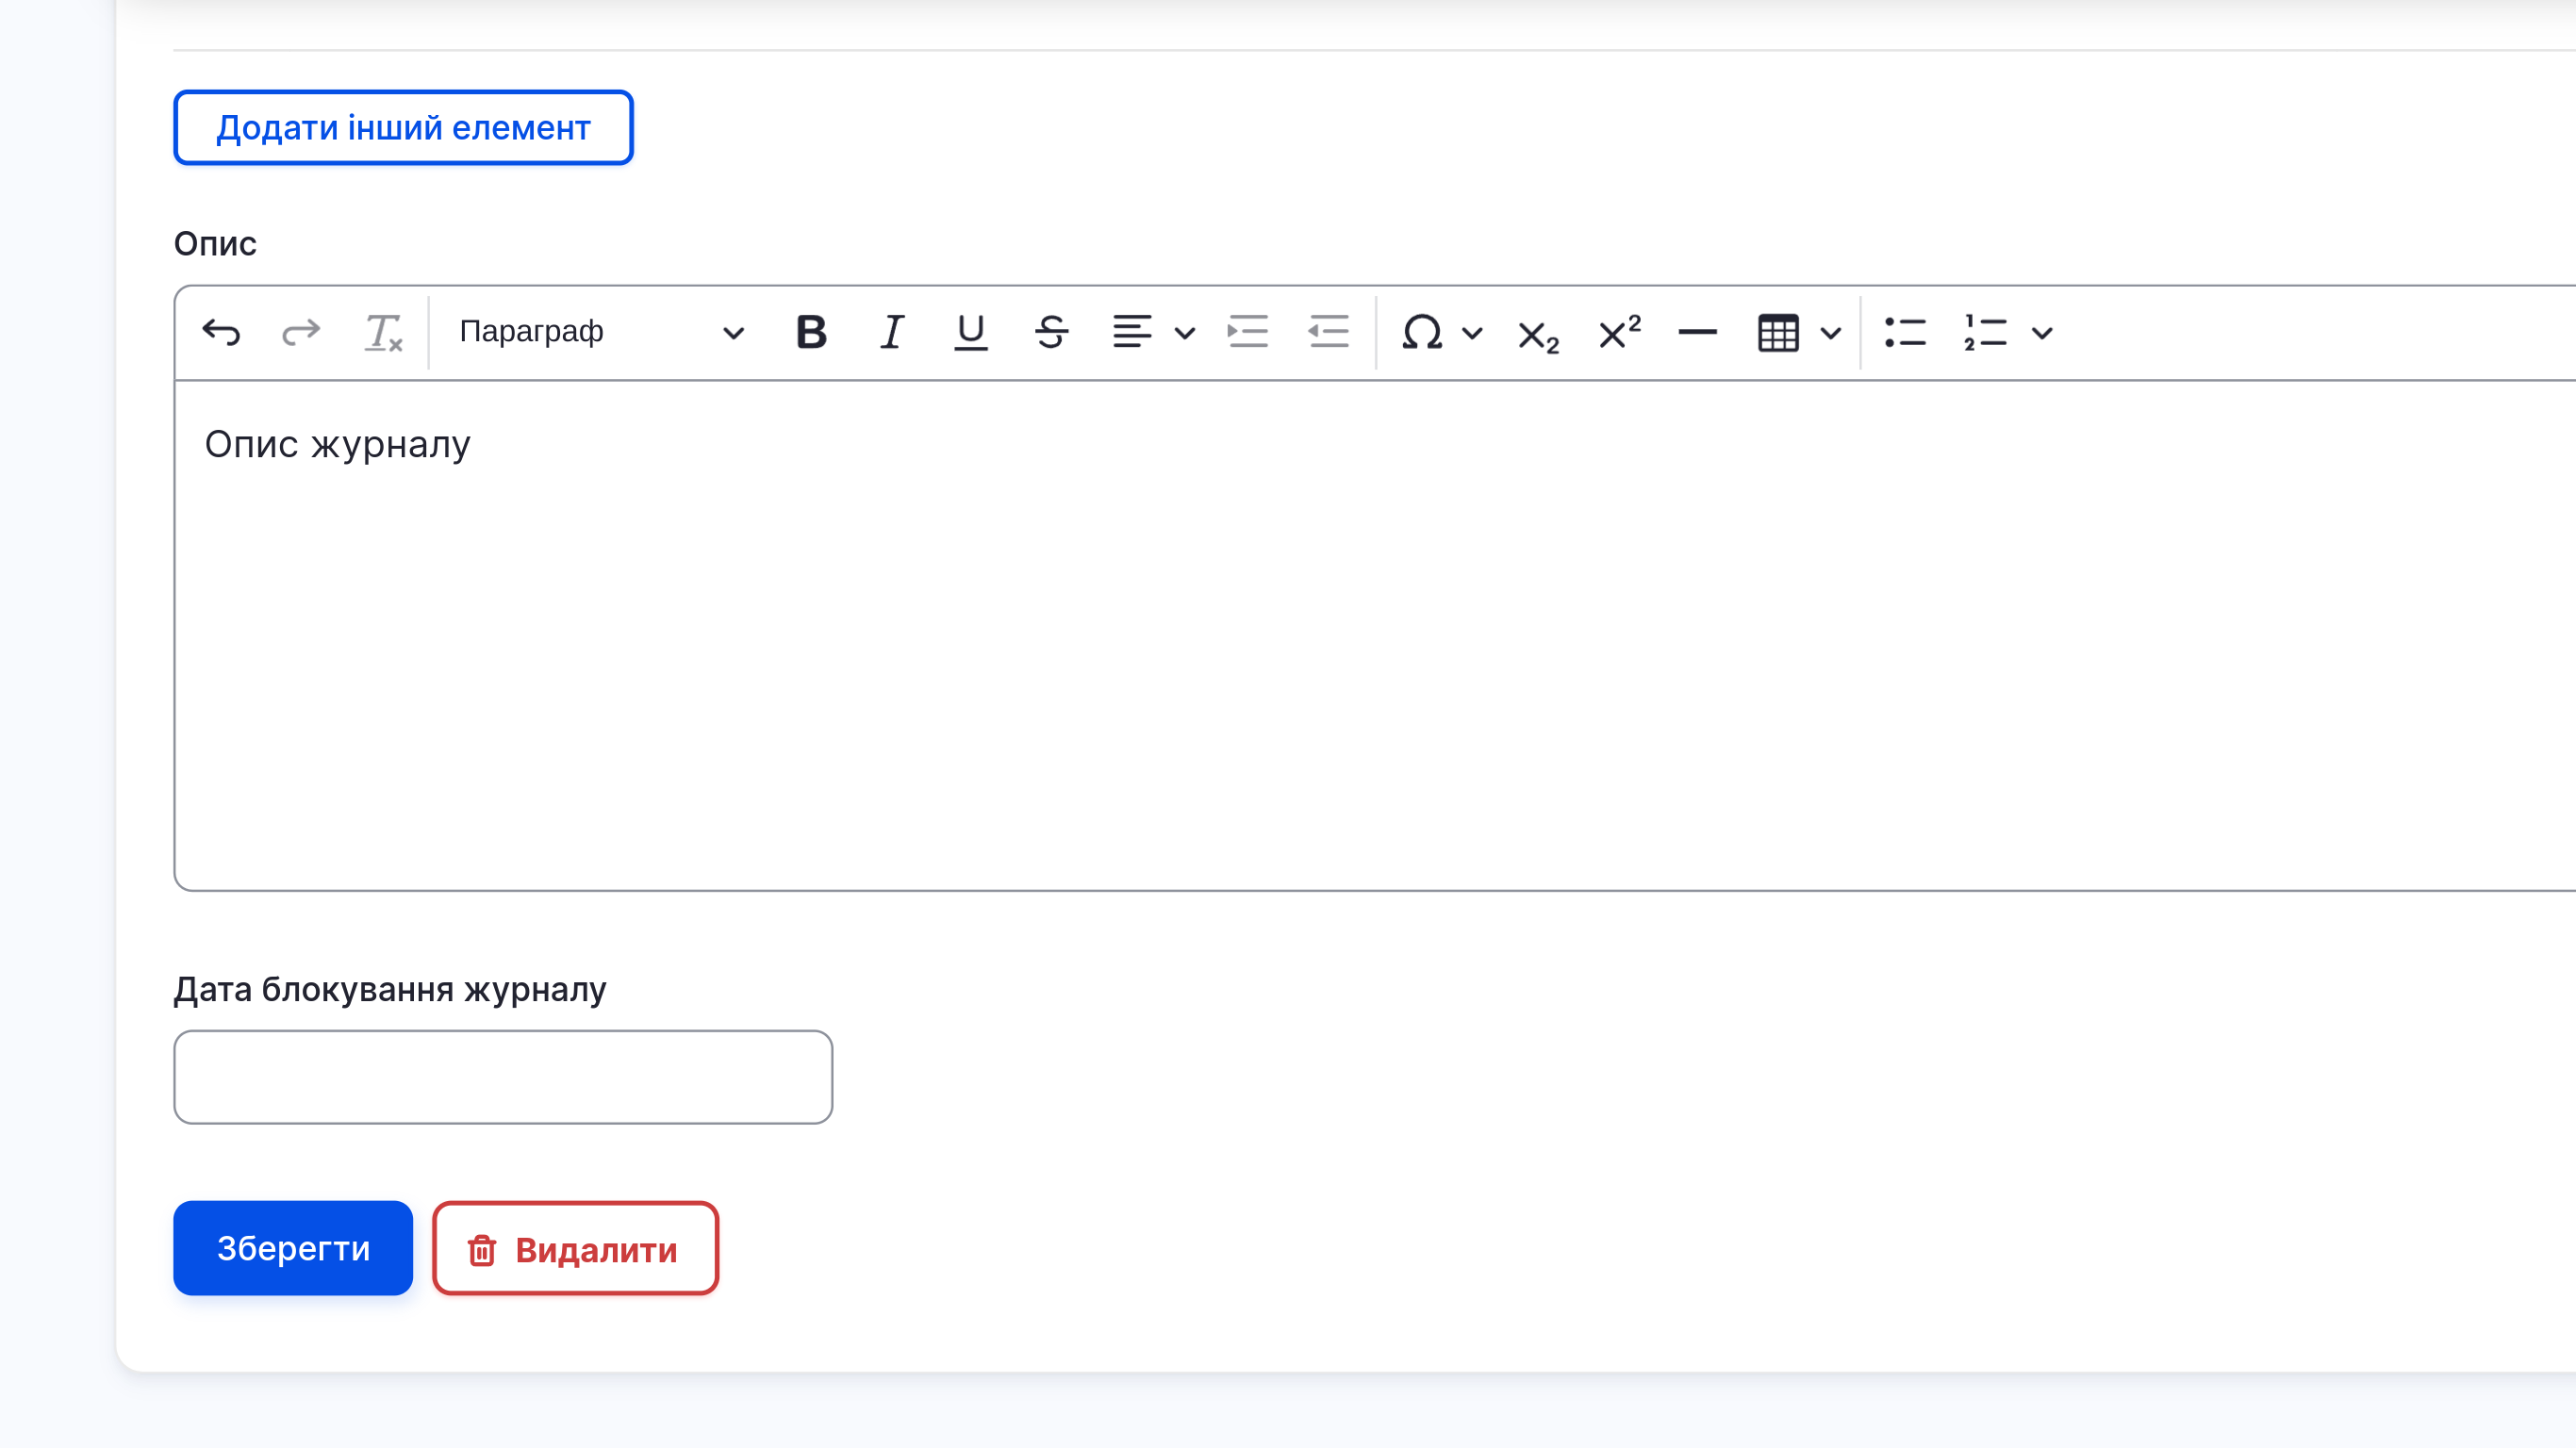2576x1448 pixels.
Task: Undo the last editor change
Action: coord(222,333)
